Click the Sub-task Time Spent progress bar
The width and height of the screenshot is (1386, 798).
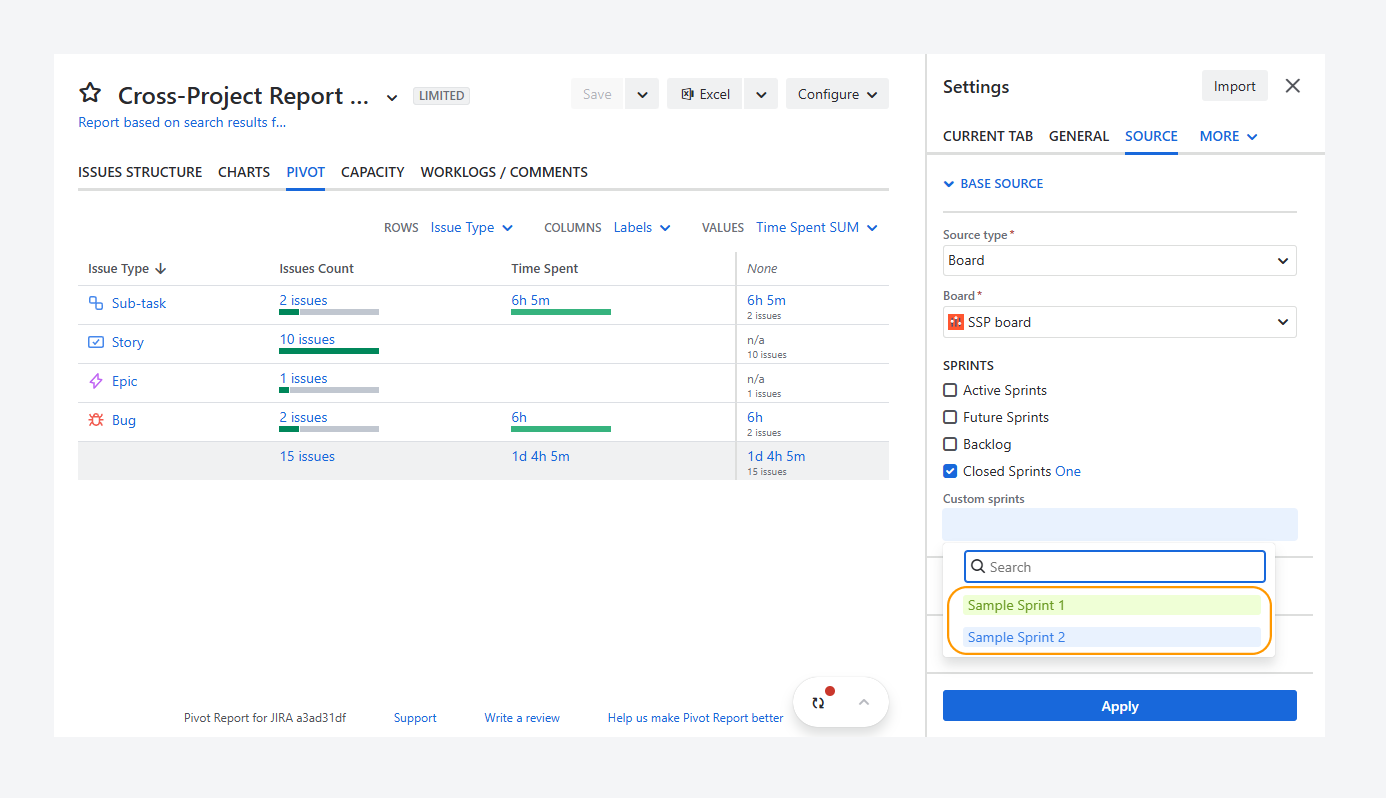(x=561, y=312)
